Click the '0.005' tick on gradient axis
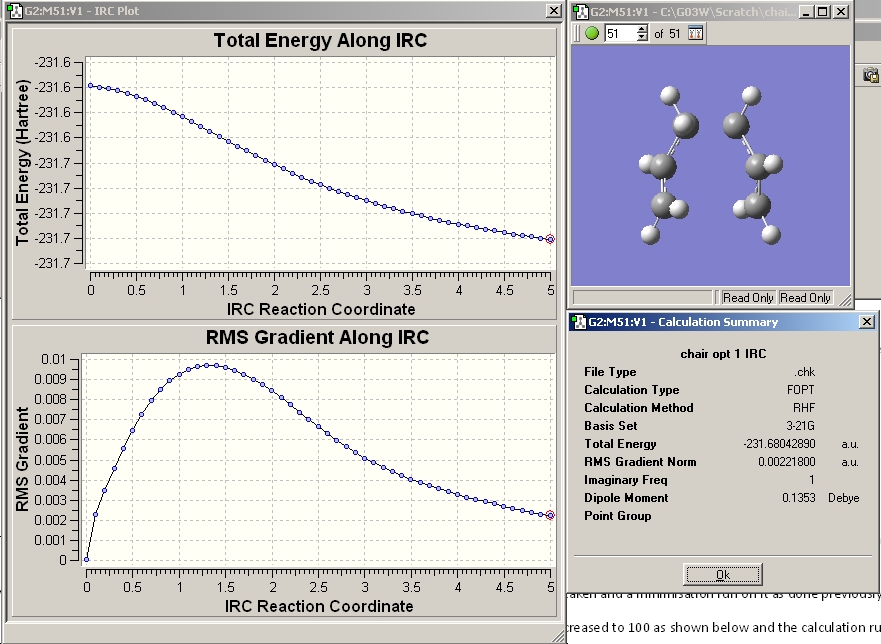This screenshot has height=644, width=881. point(50,460)
